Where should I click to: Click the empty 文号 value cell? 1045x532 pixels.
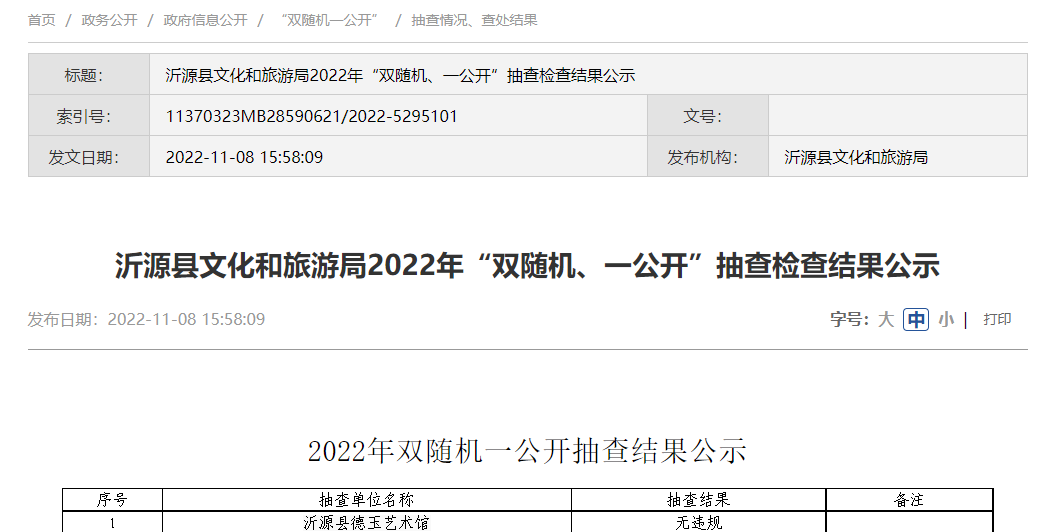pos(897,116)
